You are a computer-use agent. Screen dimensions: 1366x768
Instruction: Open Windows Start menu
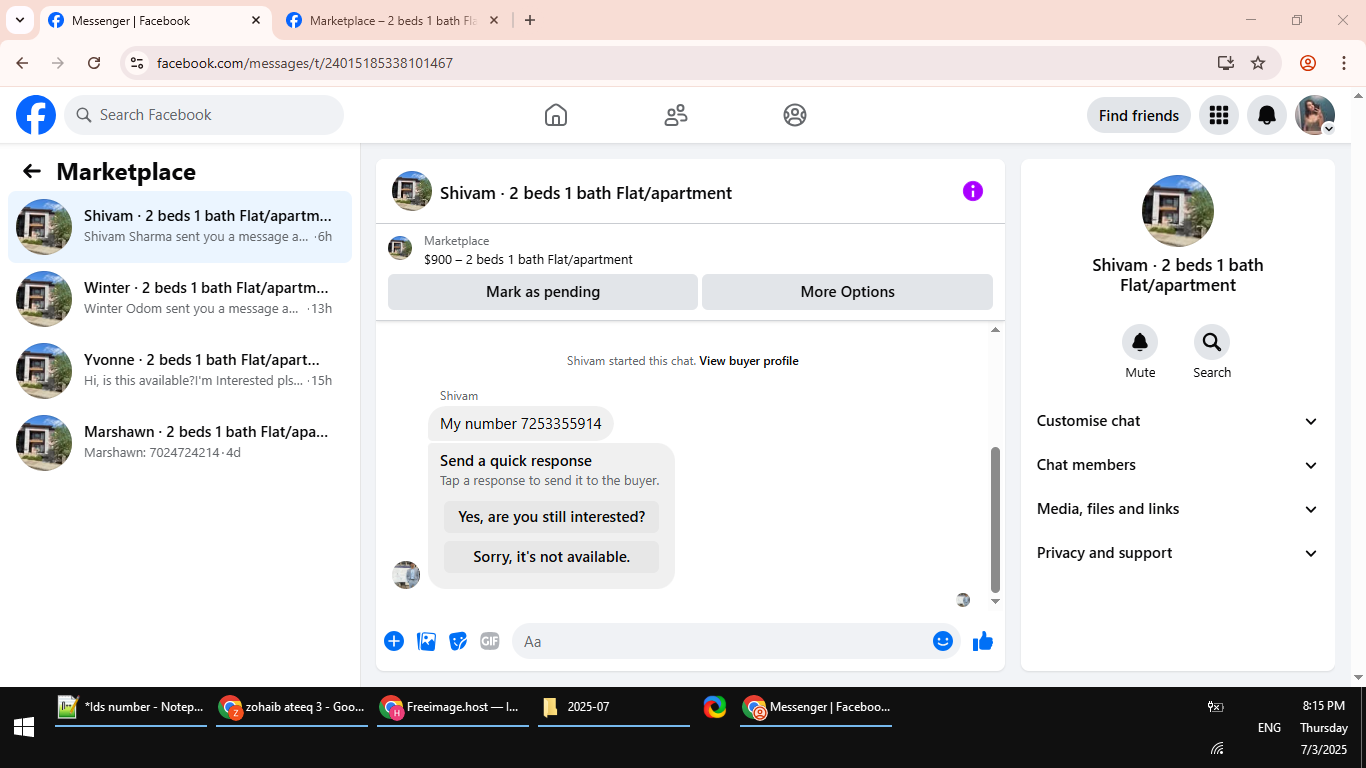[x=24, y=727]
